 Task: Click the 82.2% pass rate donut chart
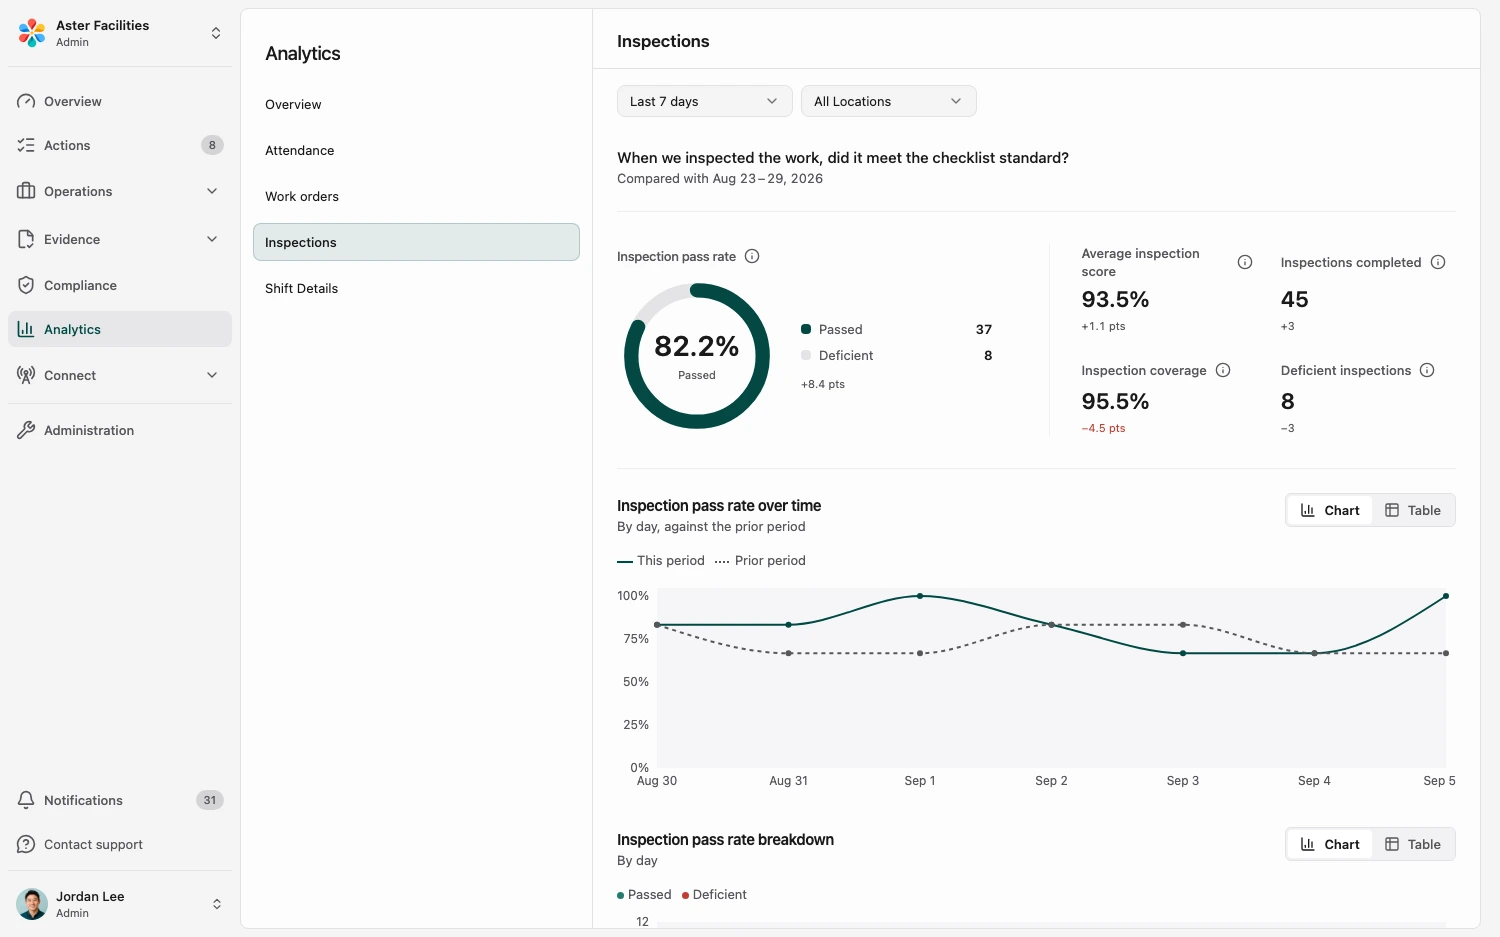pyautogui.click(x=697, y=356)
